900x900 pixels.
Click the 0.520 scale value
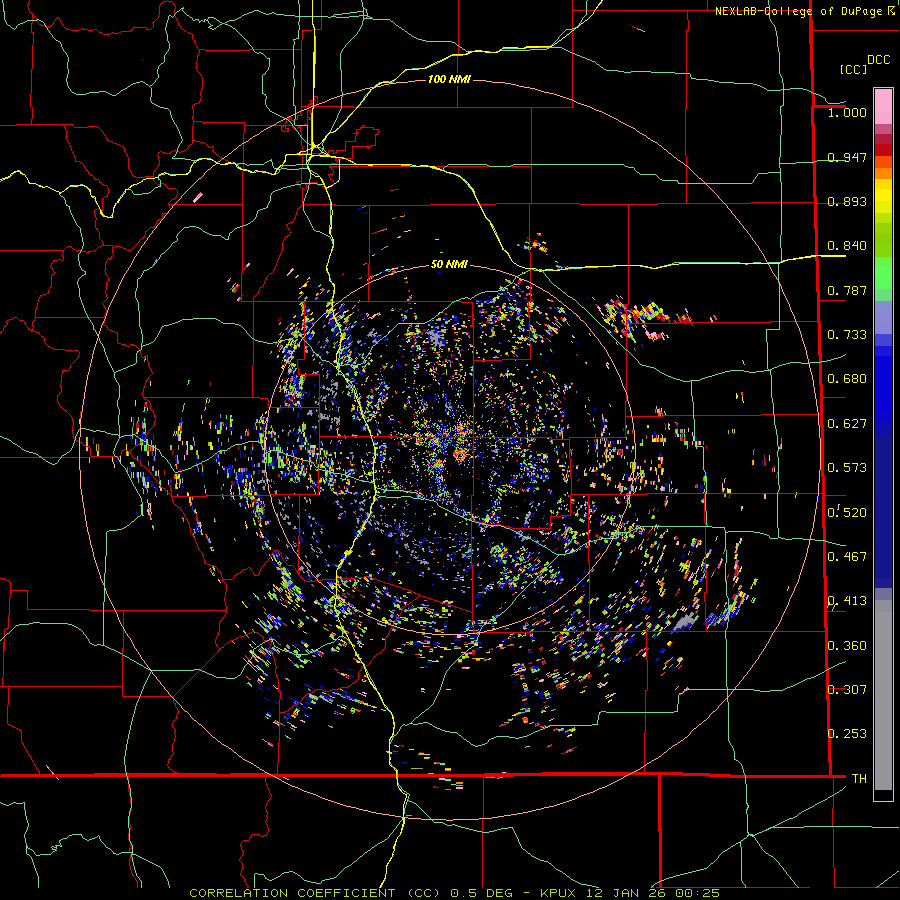(847, 512)
